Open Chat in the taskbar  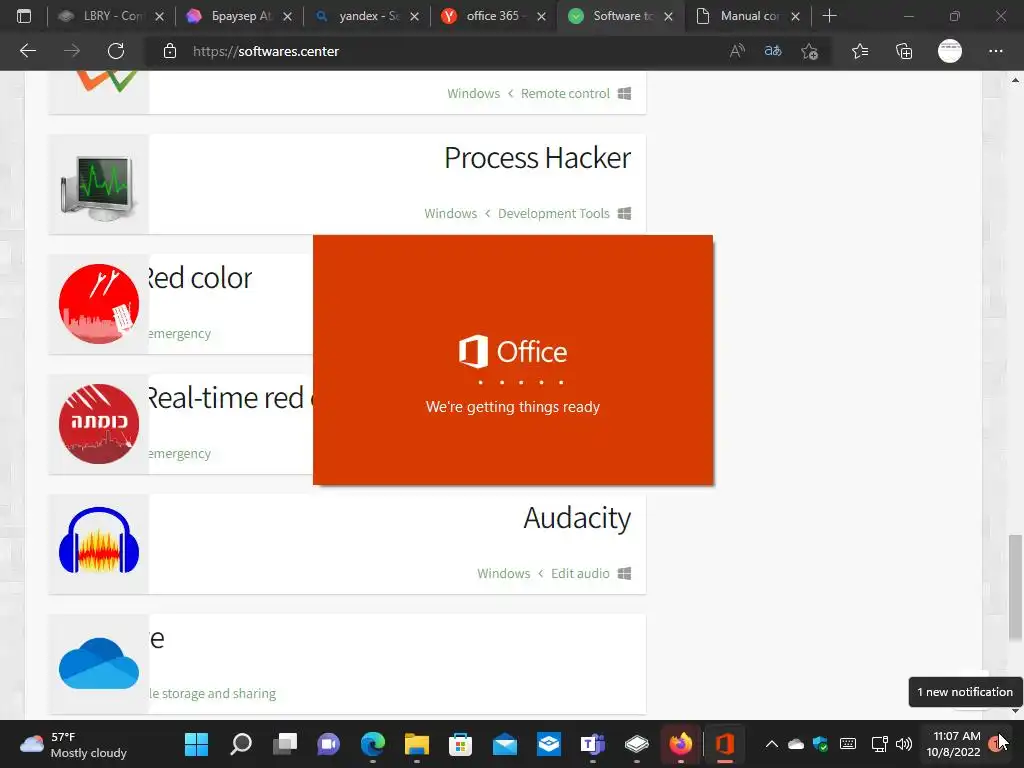328,744
